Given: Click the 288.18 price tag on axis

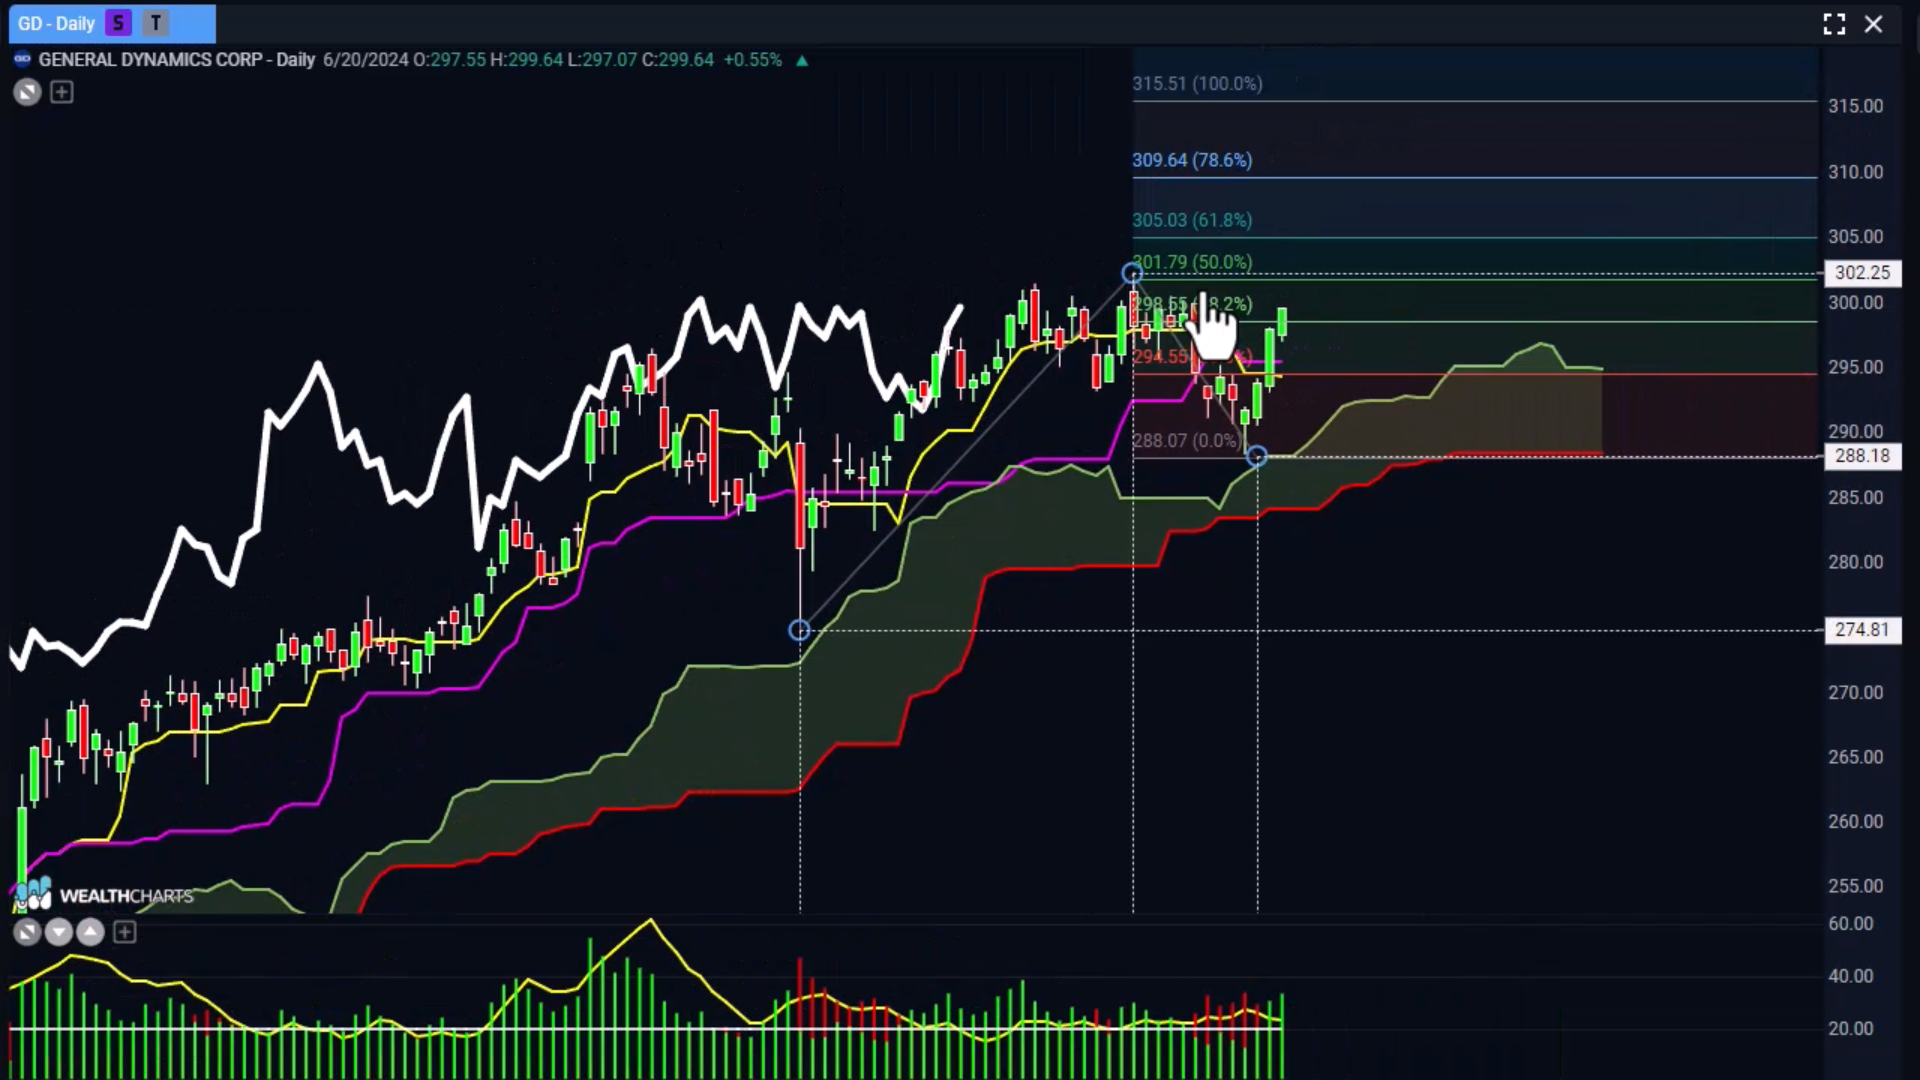Looking at the screenshot, I should (1863, 456).
